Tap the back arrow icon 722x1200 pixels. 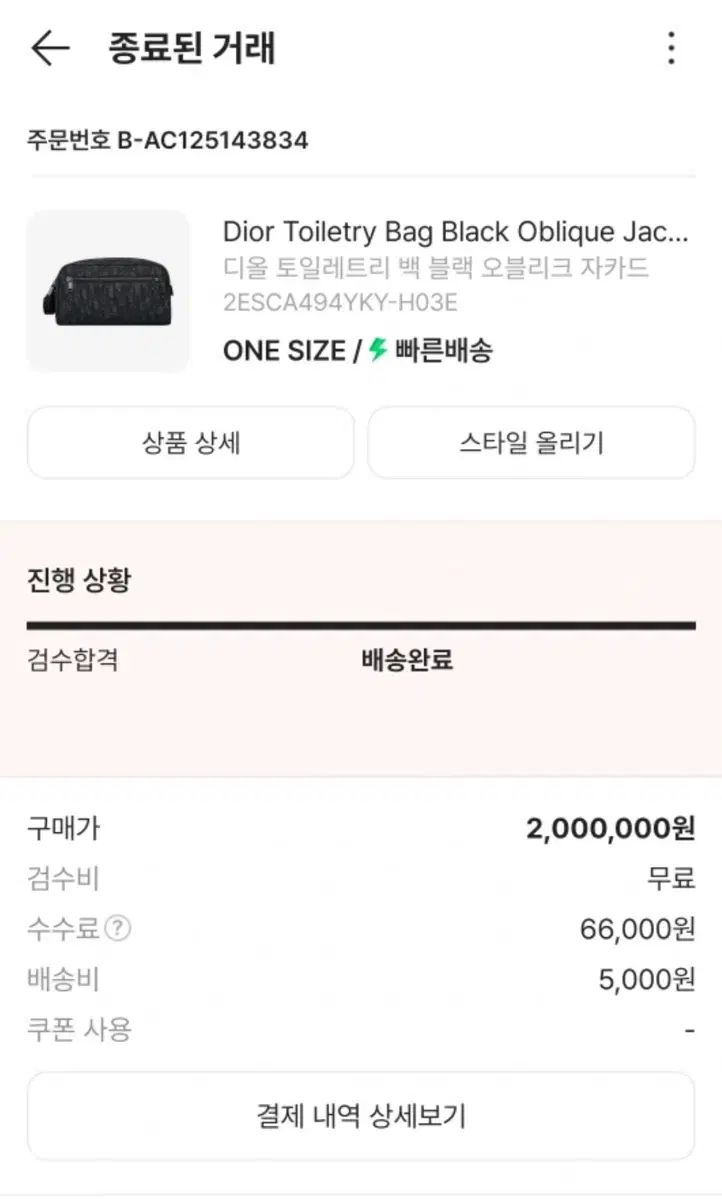50,48
